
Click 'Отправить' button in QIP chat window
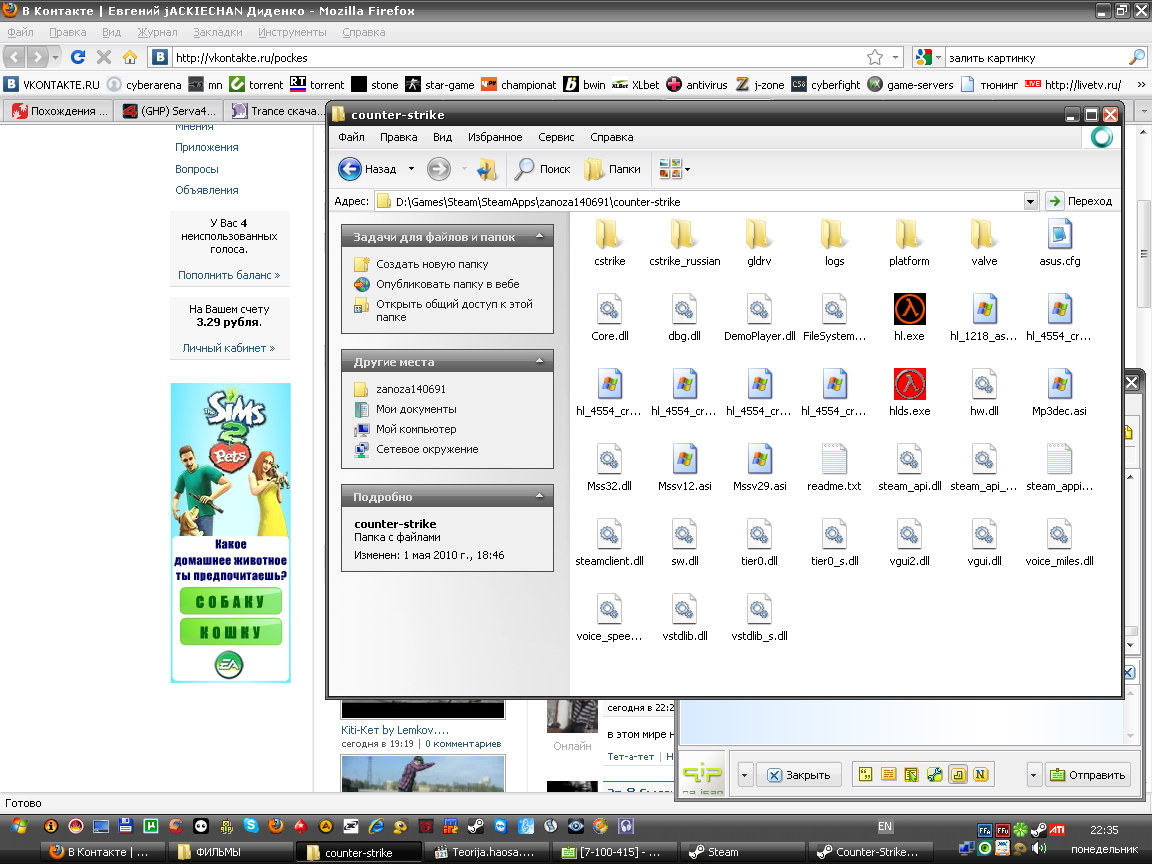pos(1088,775)
